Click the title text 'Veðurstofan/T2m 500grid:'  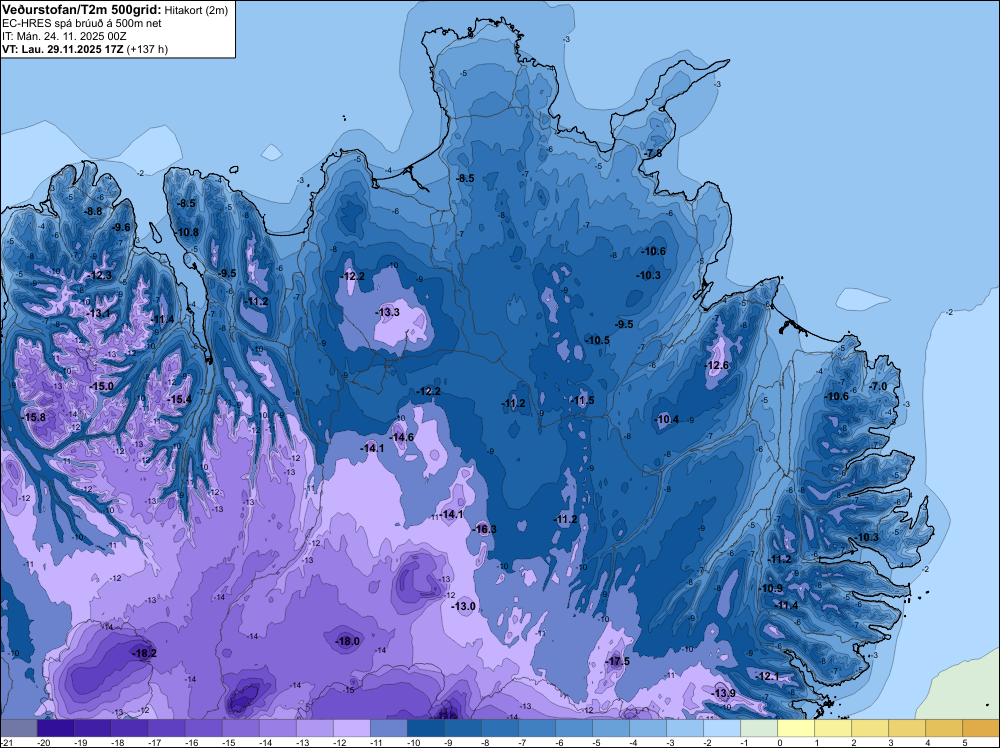[82, 9]
